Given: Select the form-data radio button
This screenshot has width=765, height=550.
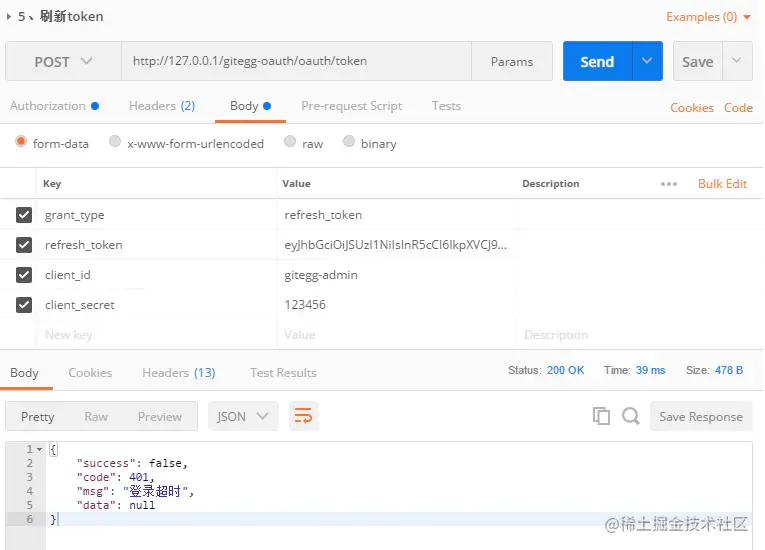Looking at the screenshot, I should click(x=20, y=142).
